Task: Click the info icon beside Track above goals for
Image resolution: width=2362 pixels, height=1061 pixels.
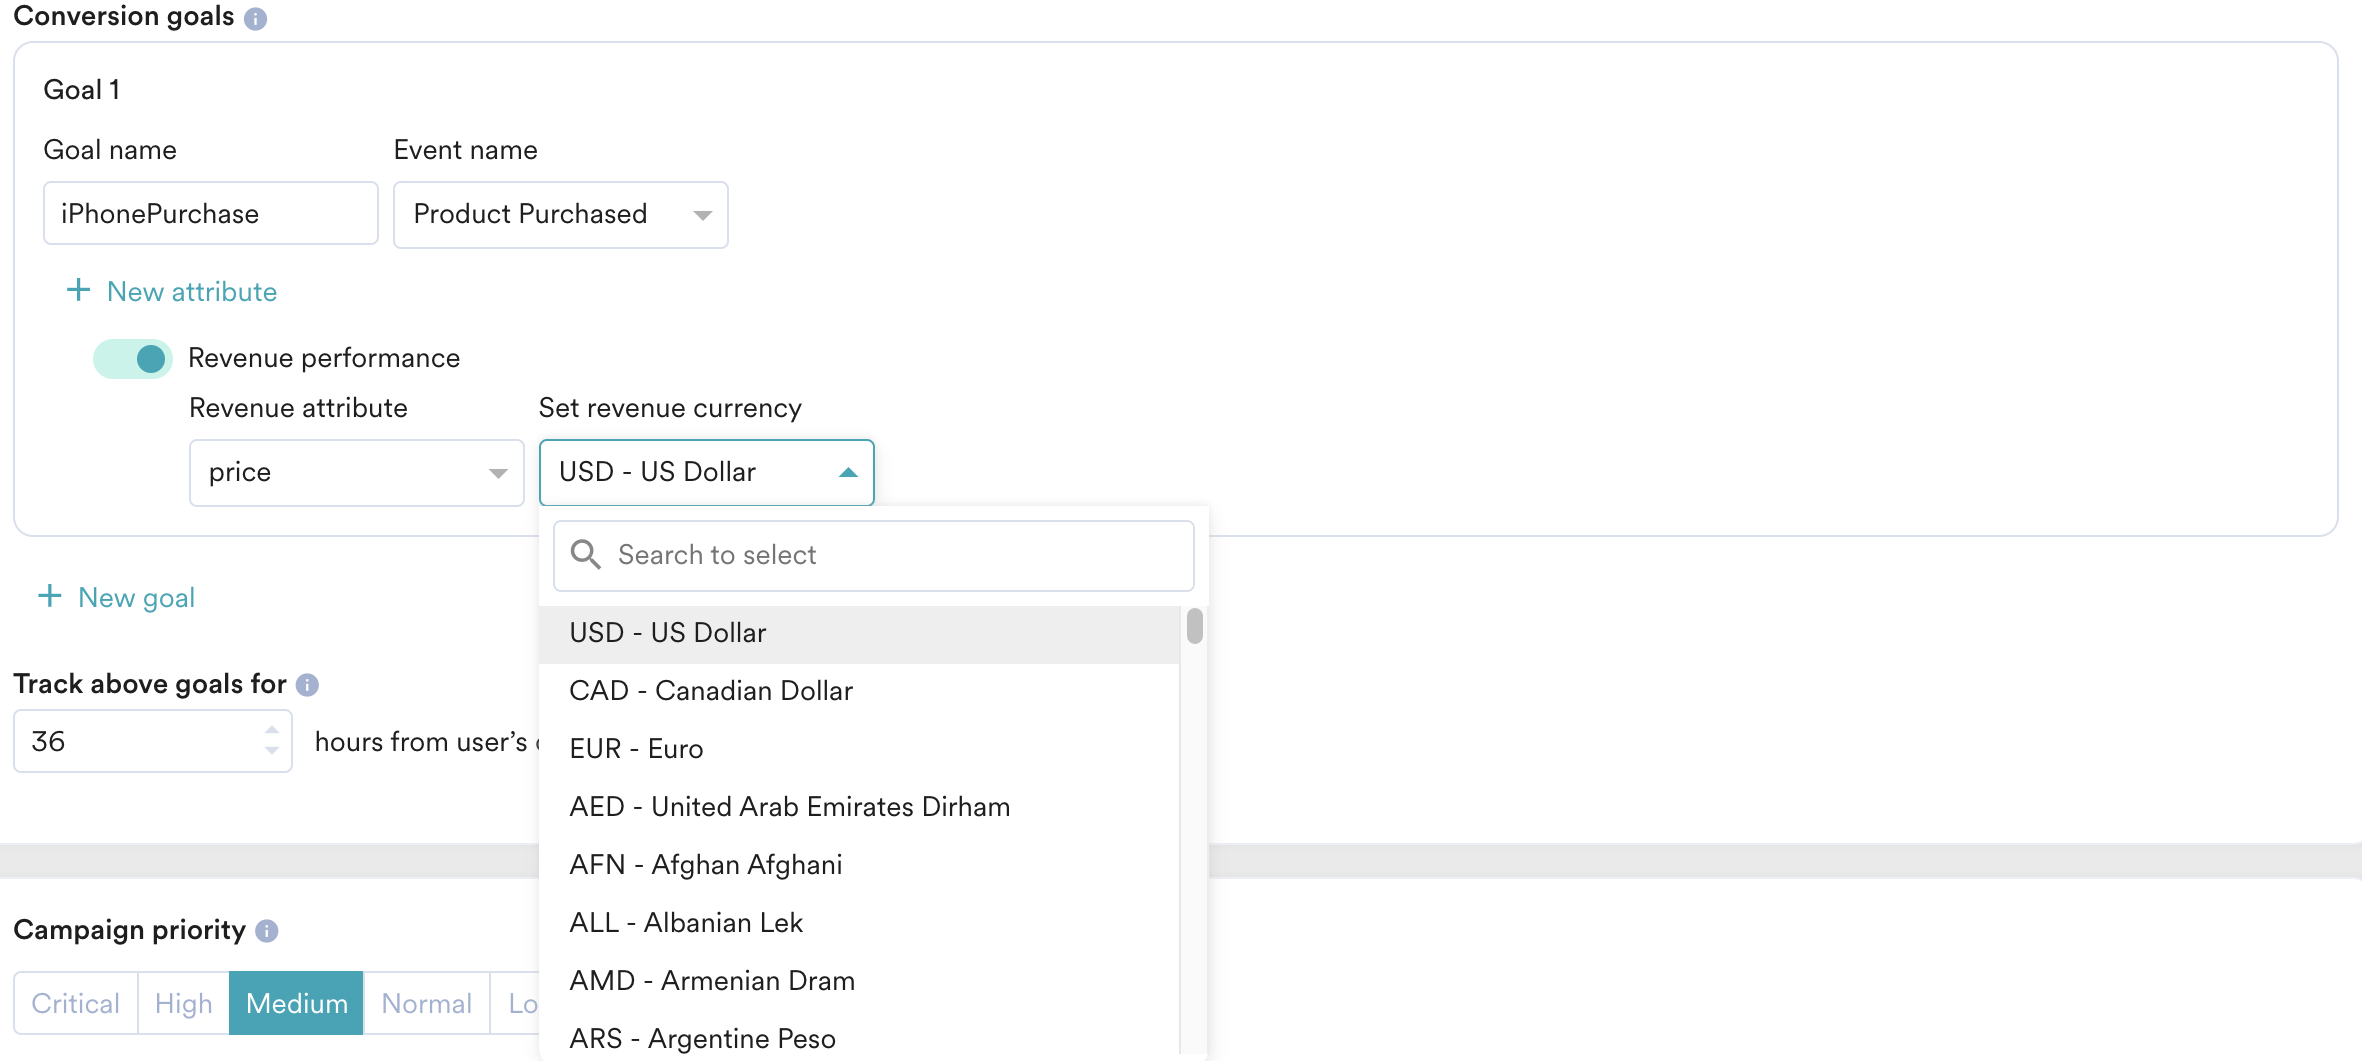Action: tap(308, 684)
